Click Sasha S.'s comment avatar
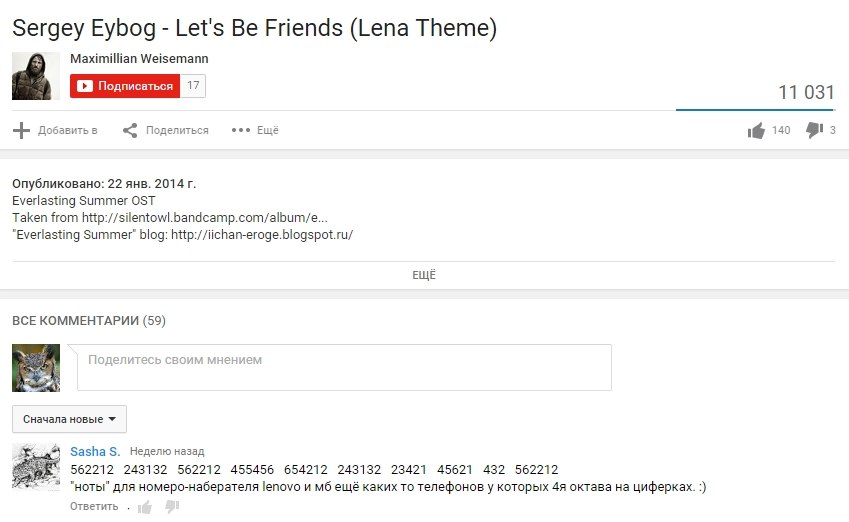This screenshot has height=522, width=849. tap(36, 467)
